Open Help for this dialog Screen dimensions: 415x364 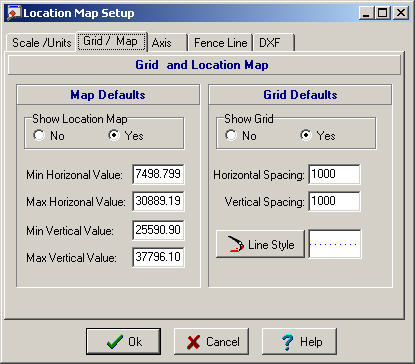click(299, 341)
